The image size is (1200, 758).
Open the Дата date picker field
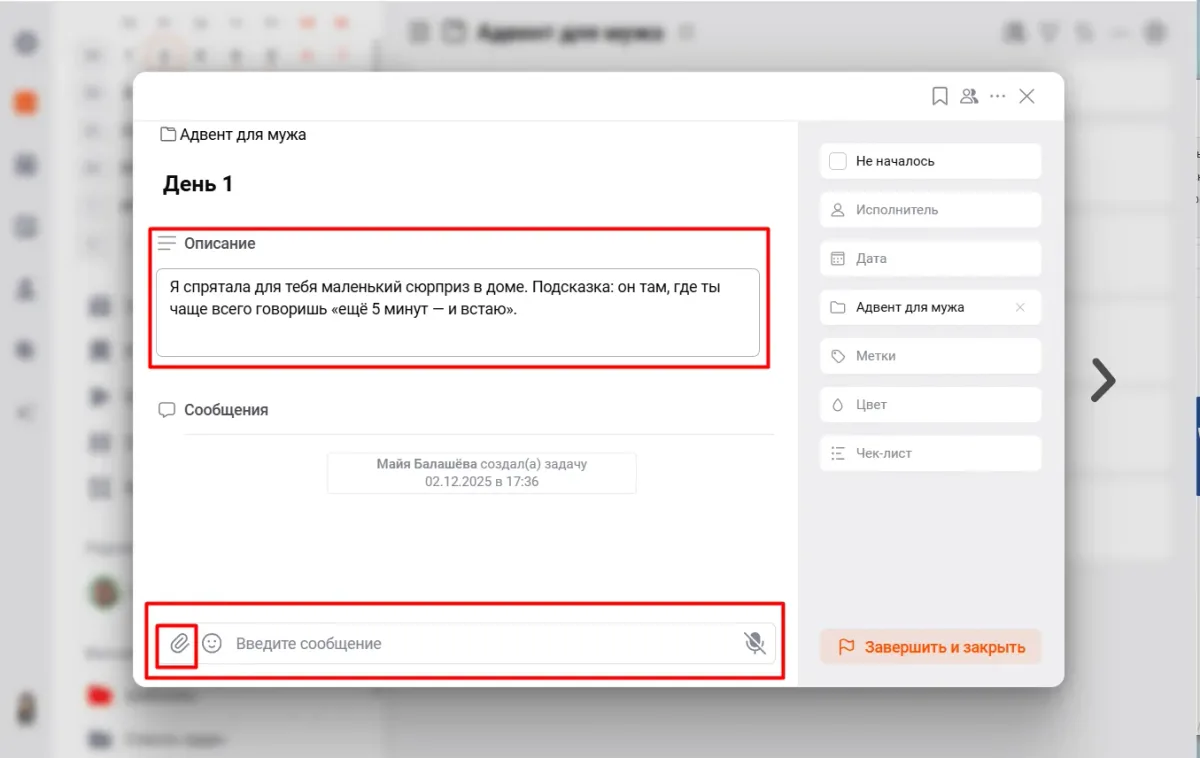(x=930, y=258)
